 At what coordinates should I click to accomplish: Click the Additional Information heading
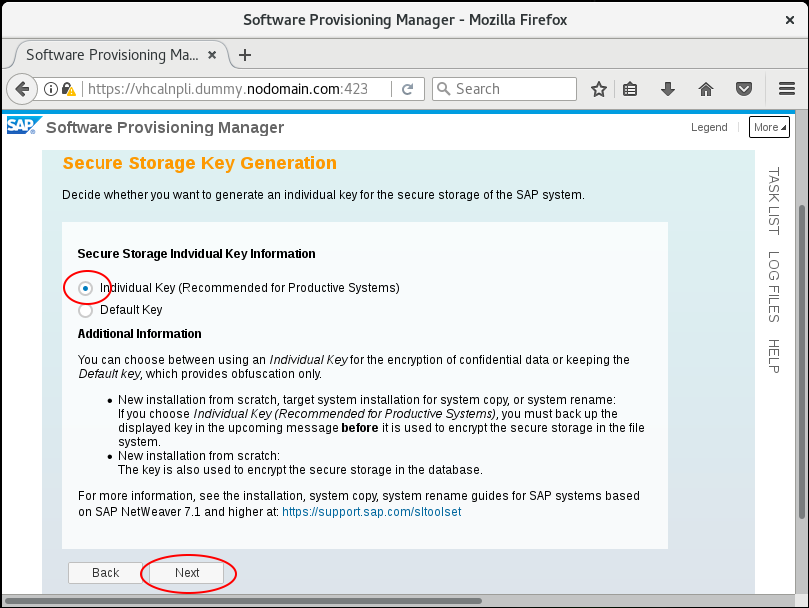point(139,334)
